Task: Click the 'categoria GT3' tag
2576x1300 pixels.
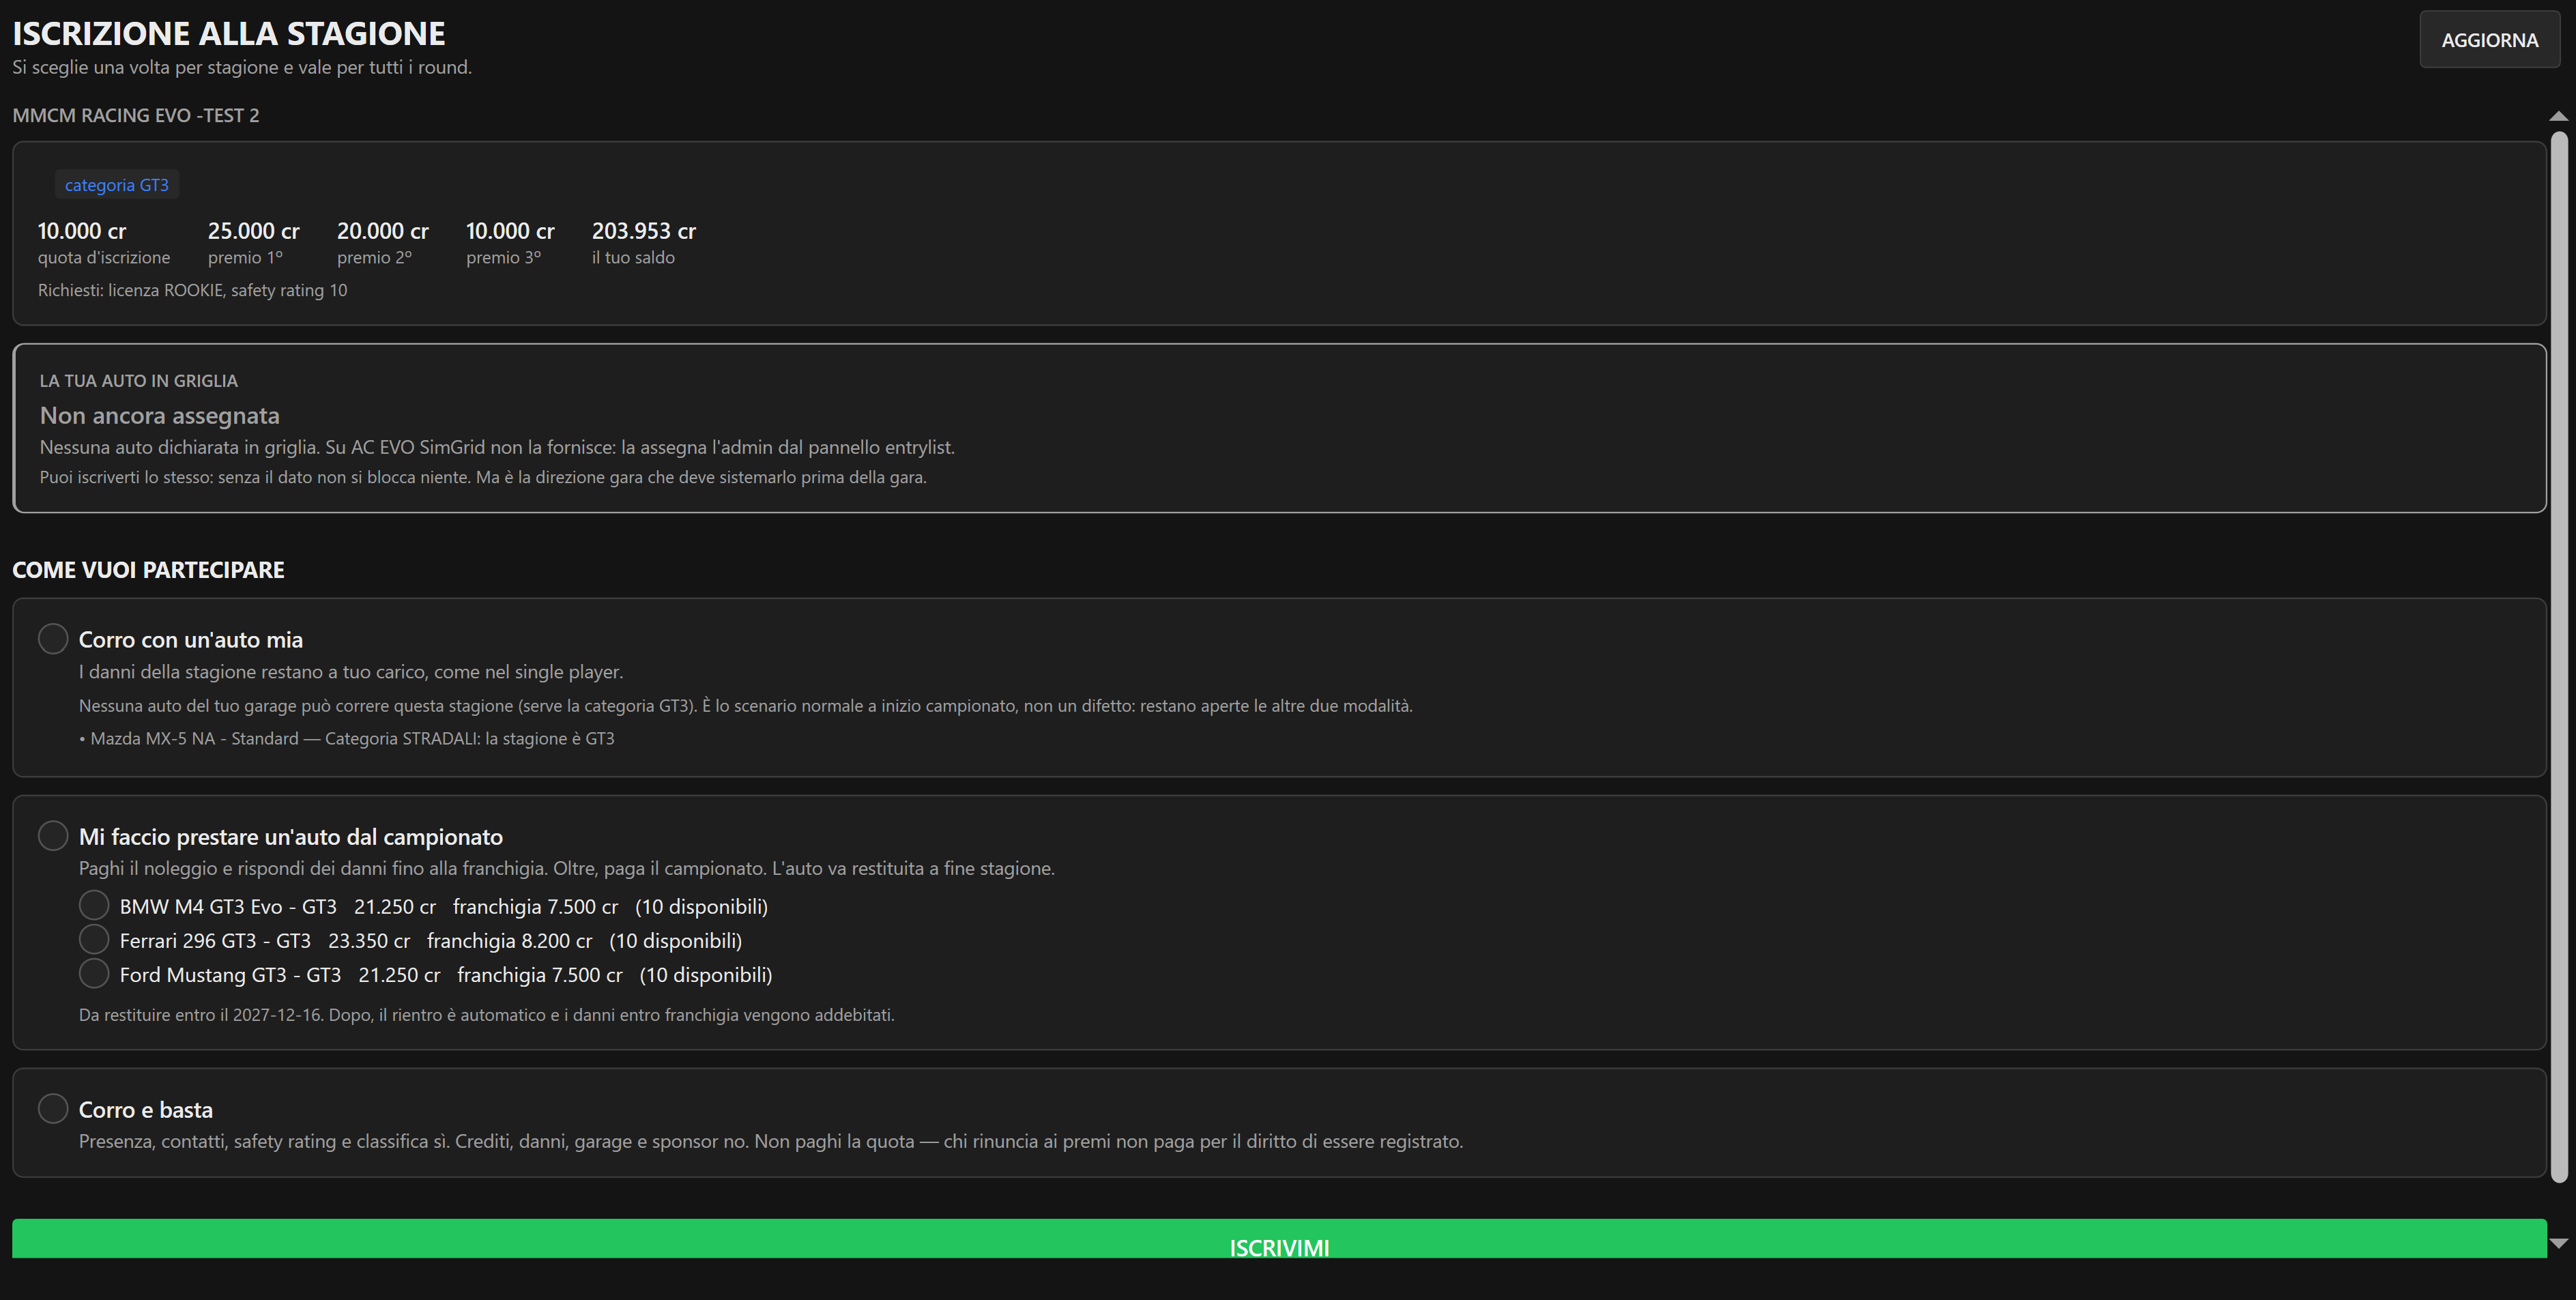Action: (117, 185)
